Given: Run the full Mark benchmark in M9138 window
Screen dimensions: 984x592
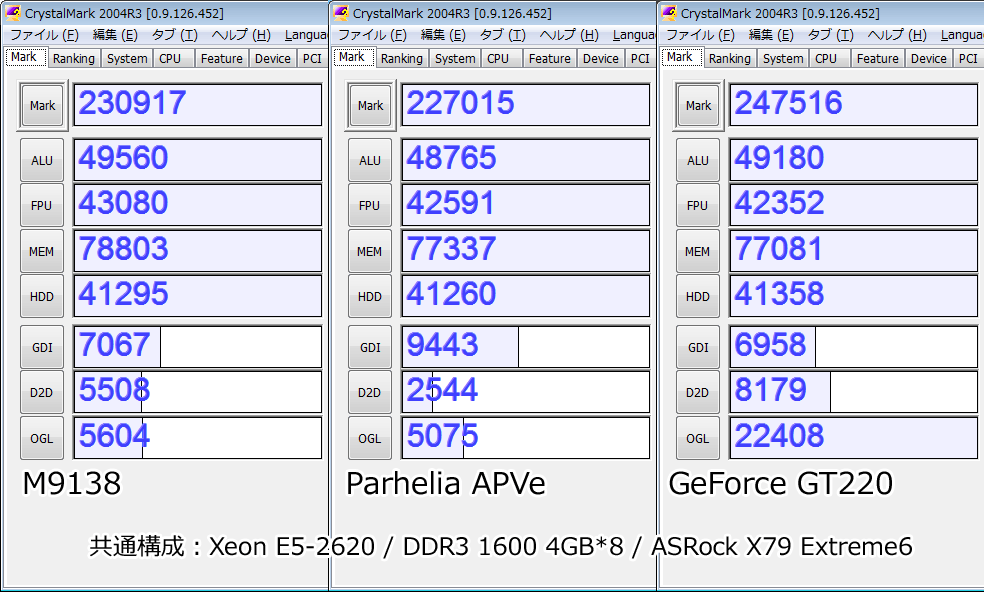Looking at the screenshot, I should point(42,105).
